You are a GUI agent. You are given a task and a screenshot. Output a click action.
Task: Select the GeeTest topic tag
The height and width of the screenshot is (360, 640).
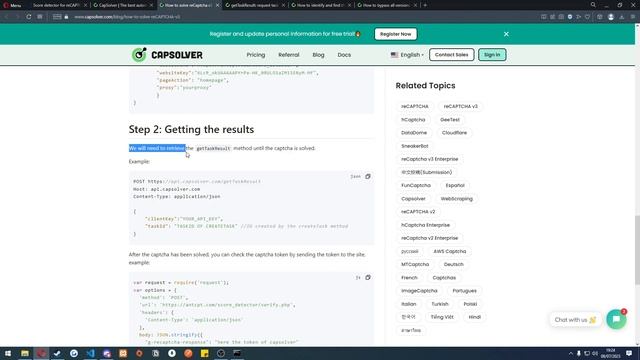[450, 120]
